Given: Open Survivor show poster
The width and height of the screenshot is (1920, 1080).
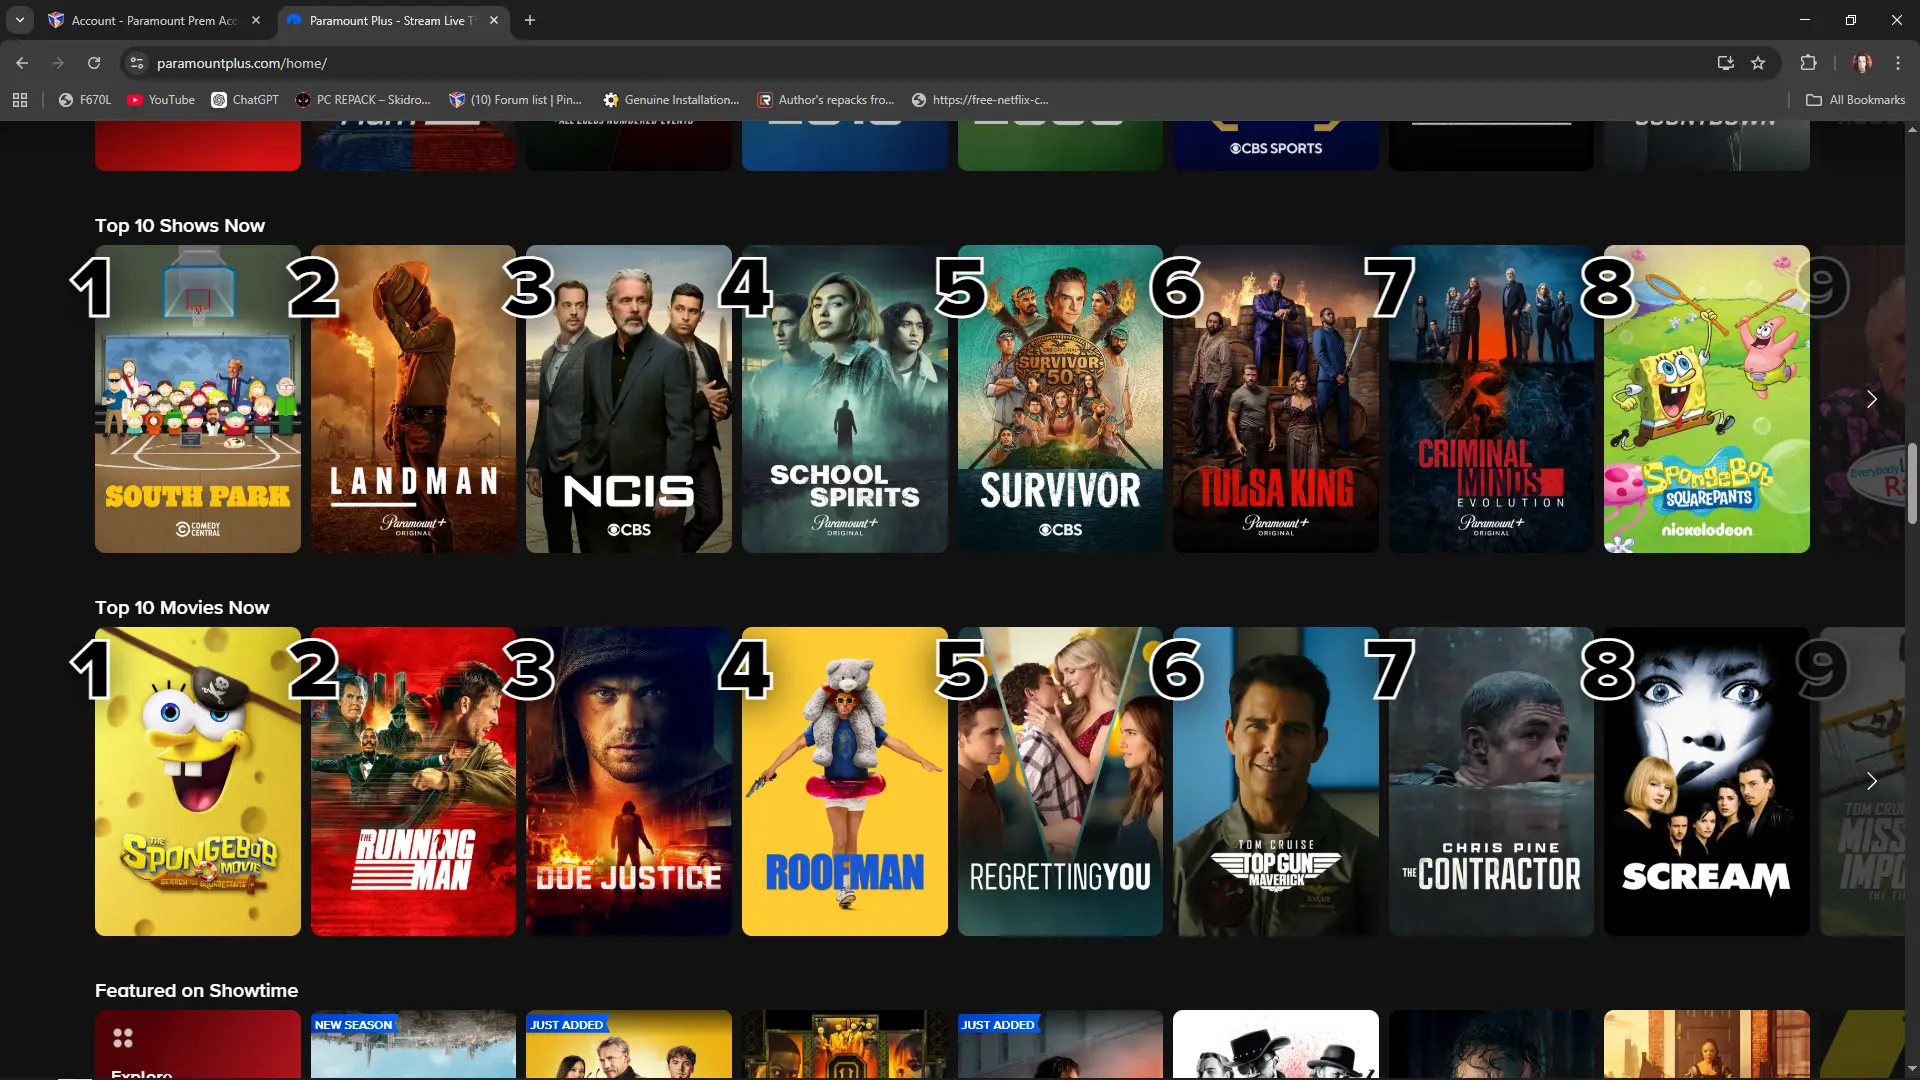Looking at the screenshot, I should [1060, 399].
